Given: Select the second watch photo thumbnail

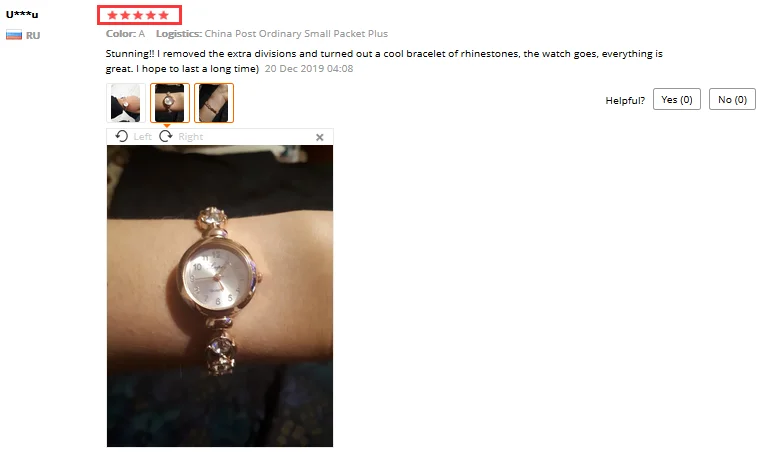Looking at the screenshot, I should pos(170,103).
